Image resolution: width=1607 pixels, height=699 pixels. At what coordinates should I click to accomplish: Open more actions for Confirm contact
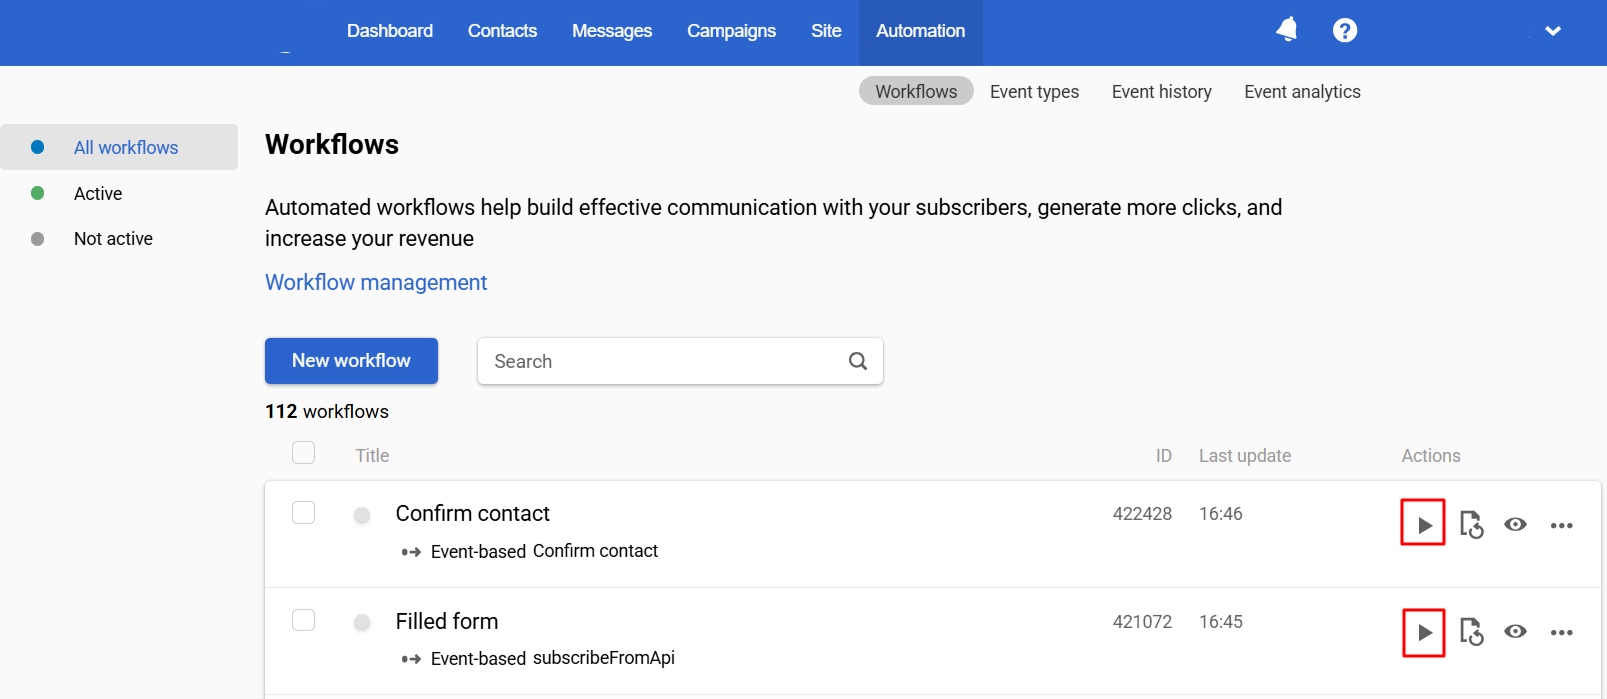coord(1562,525)
